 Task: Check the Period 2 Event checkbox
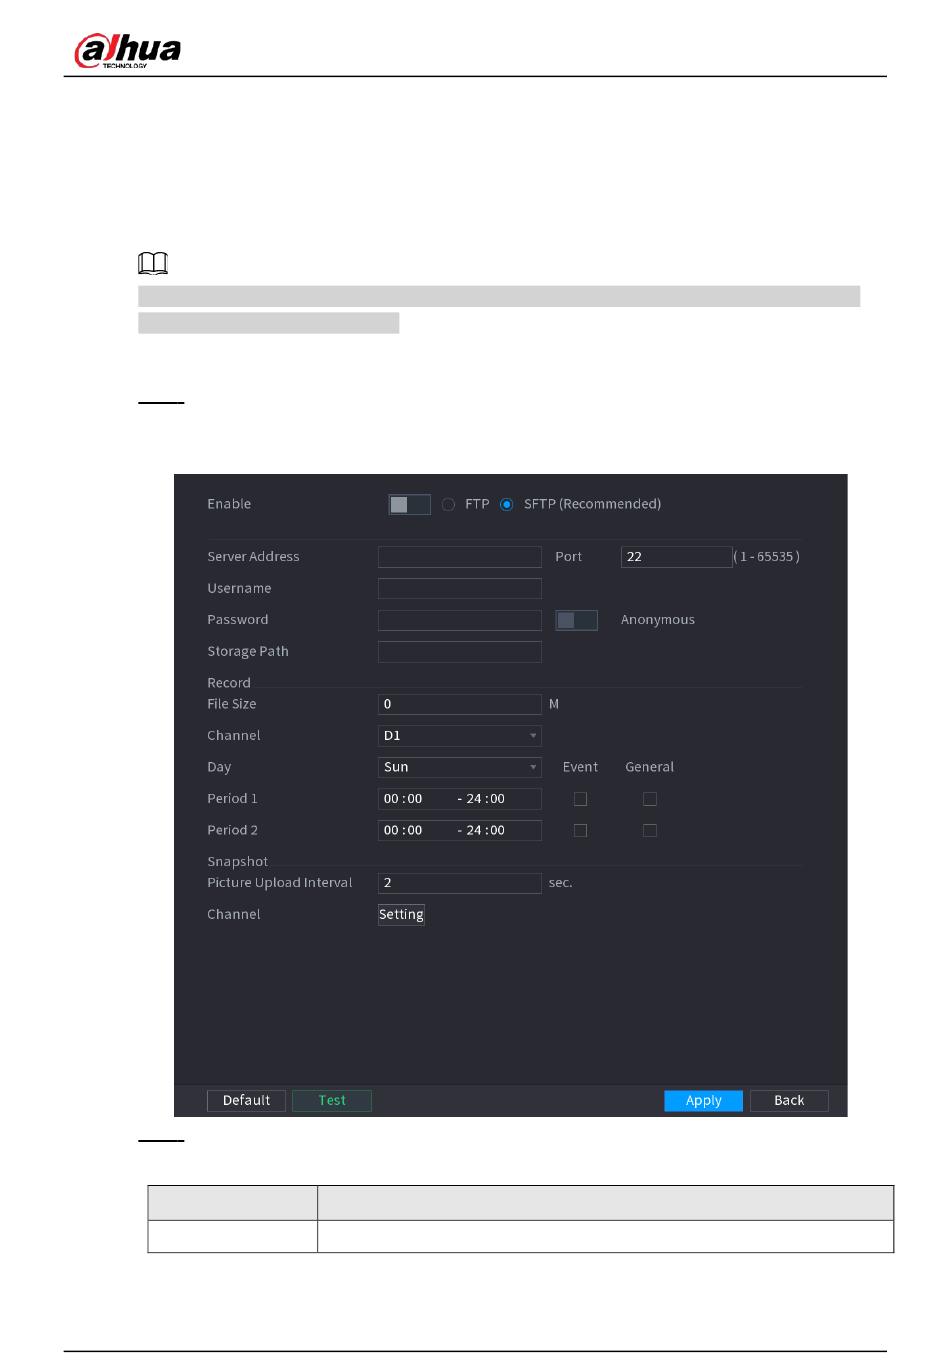pos(580,831)
